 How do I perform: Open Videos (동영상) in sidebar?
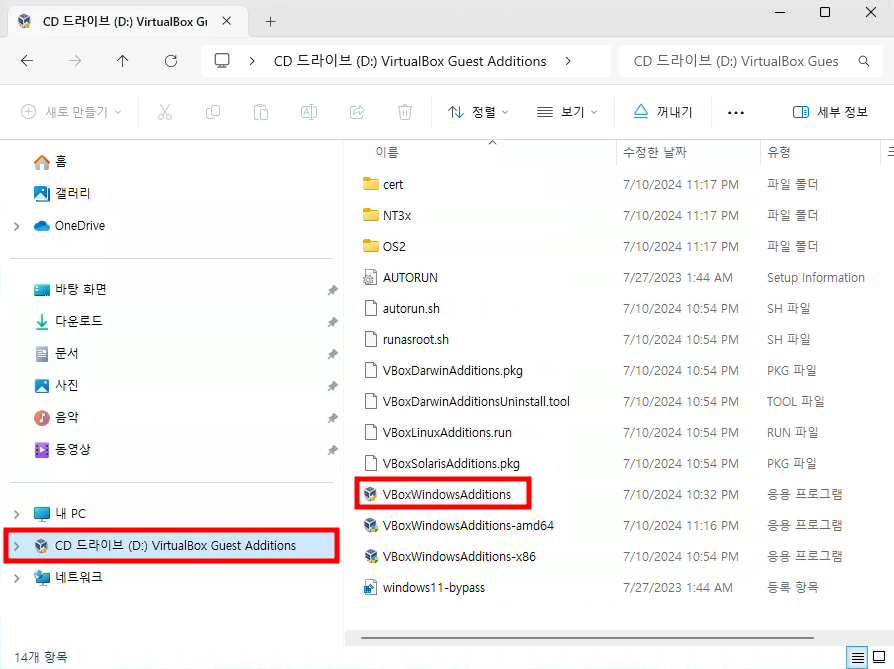tap(62, 449)
